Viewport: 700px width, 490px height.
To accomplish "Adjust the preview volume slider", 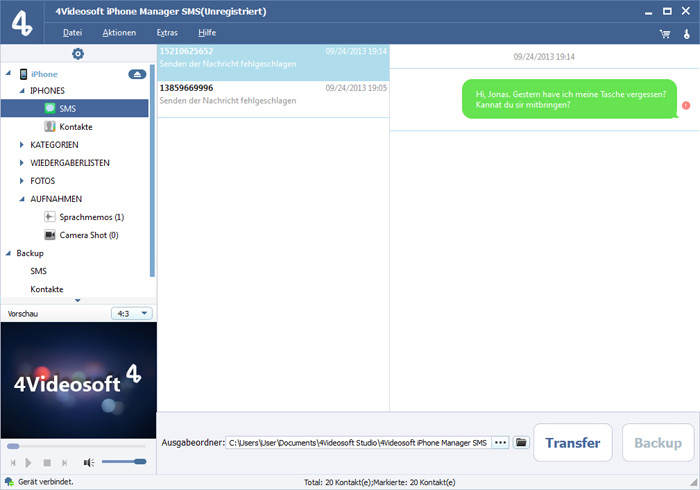I will tap(124, 461).
